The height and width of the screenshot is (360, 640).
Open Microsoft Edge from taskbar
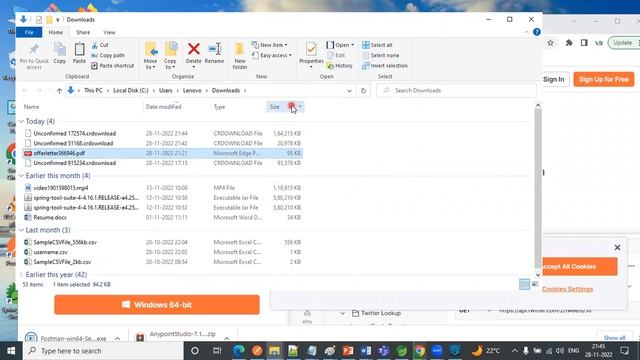(239, 351)
